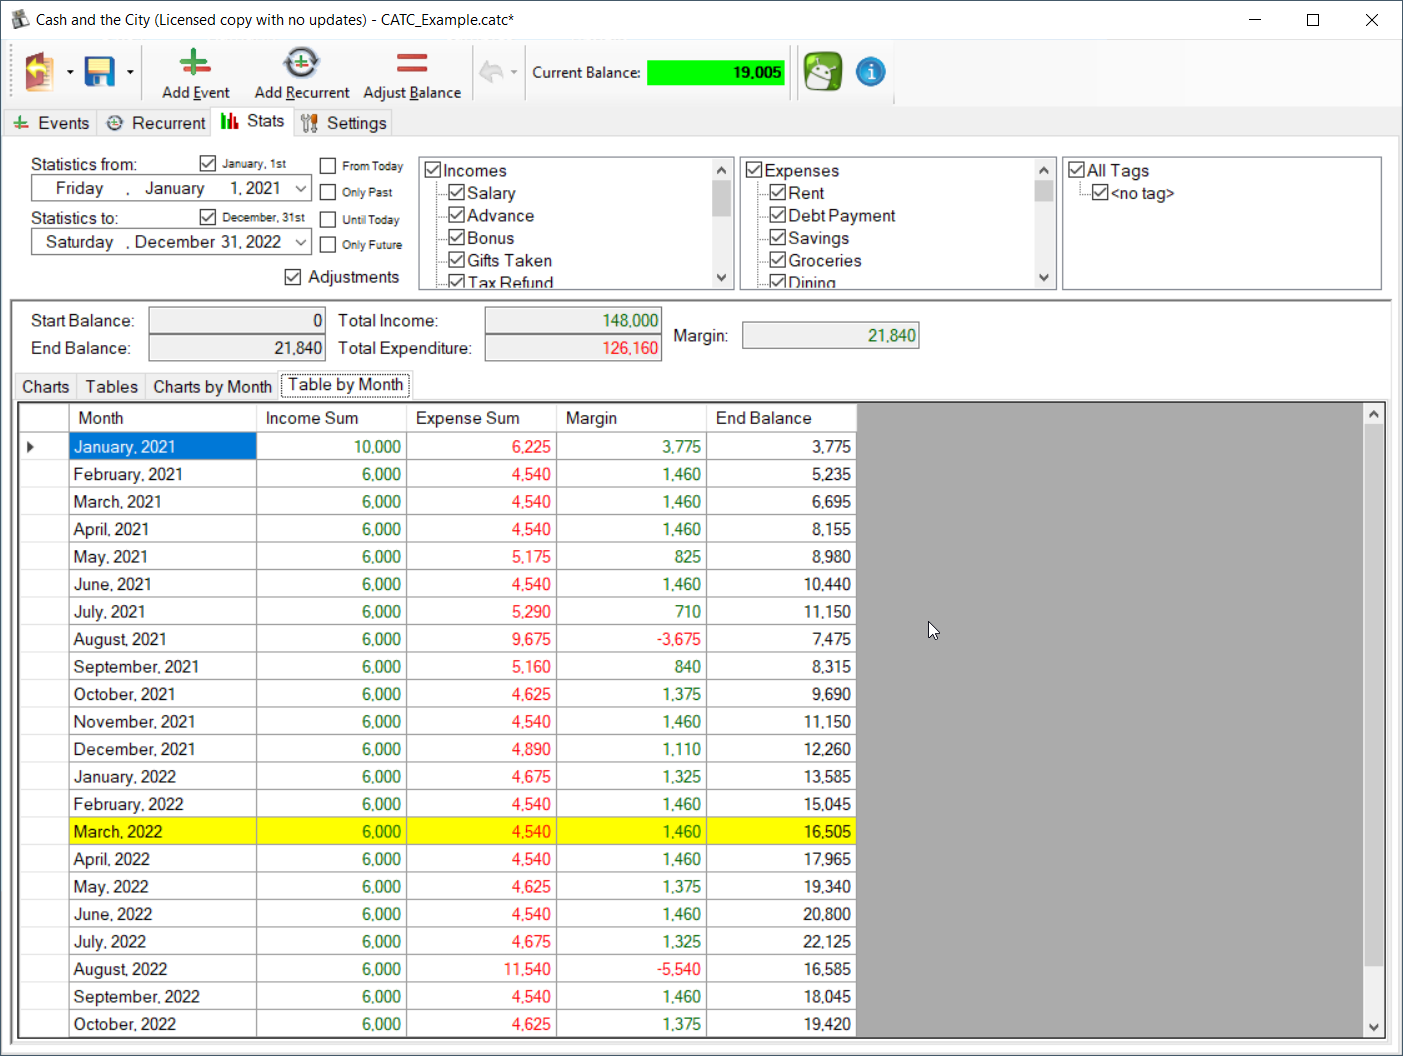Screen dimensions: 1403x1056
Task: Select the highlighted March, 2022 row
Action: pos(438,831)
